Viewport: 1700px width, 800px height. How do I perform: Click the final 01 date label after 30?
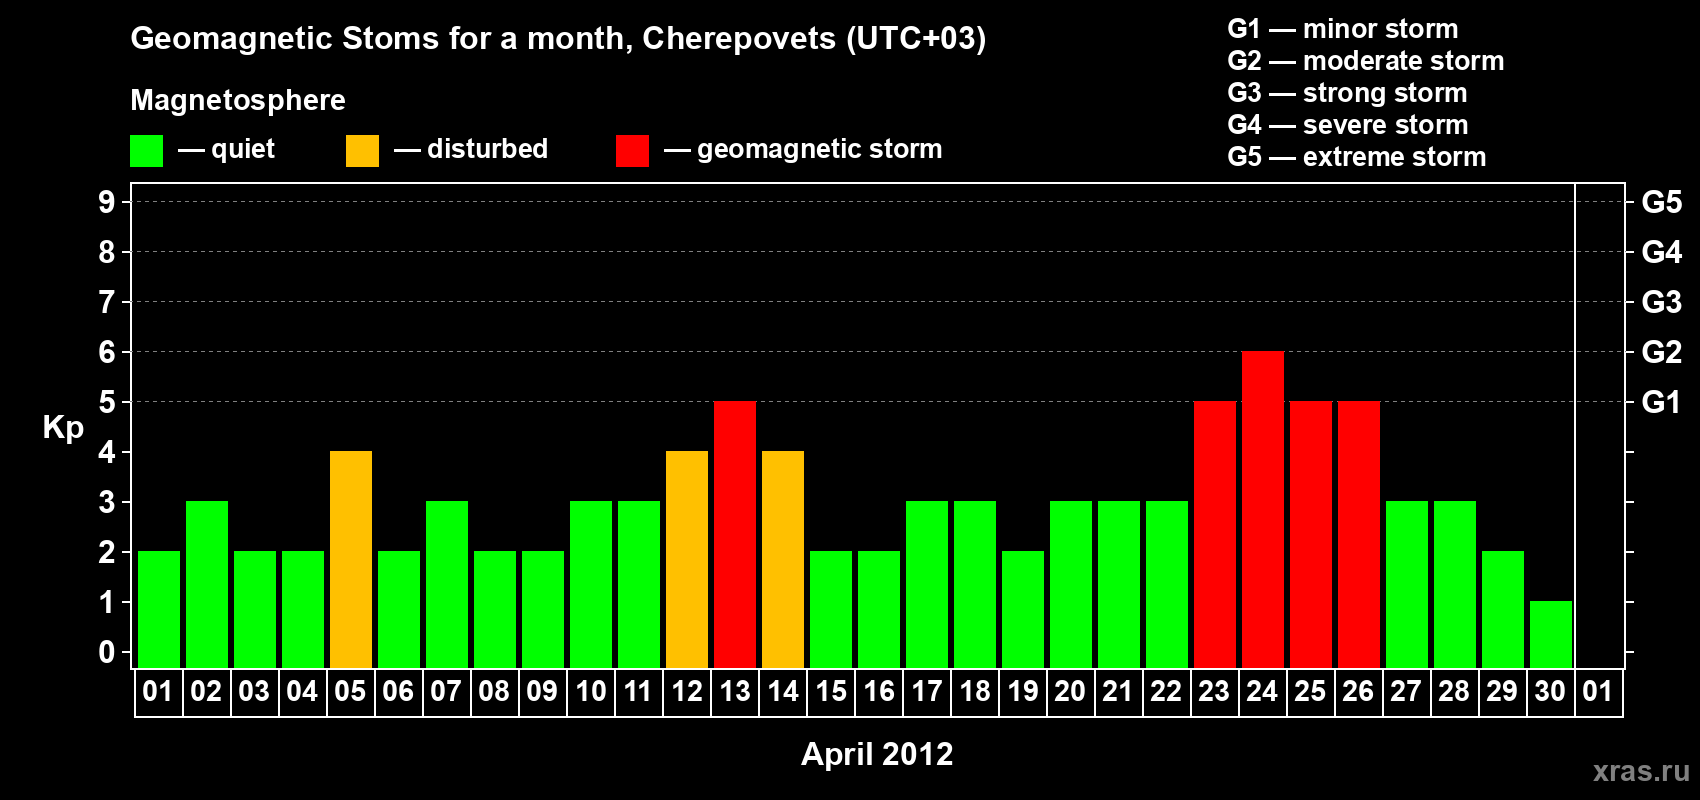pos(1598,691)
